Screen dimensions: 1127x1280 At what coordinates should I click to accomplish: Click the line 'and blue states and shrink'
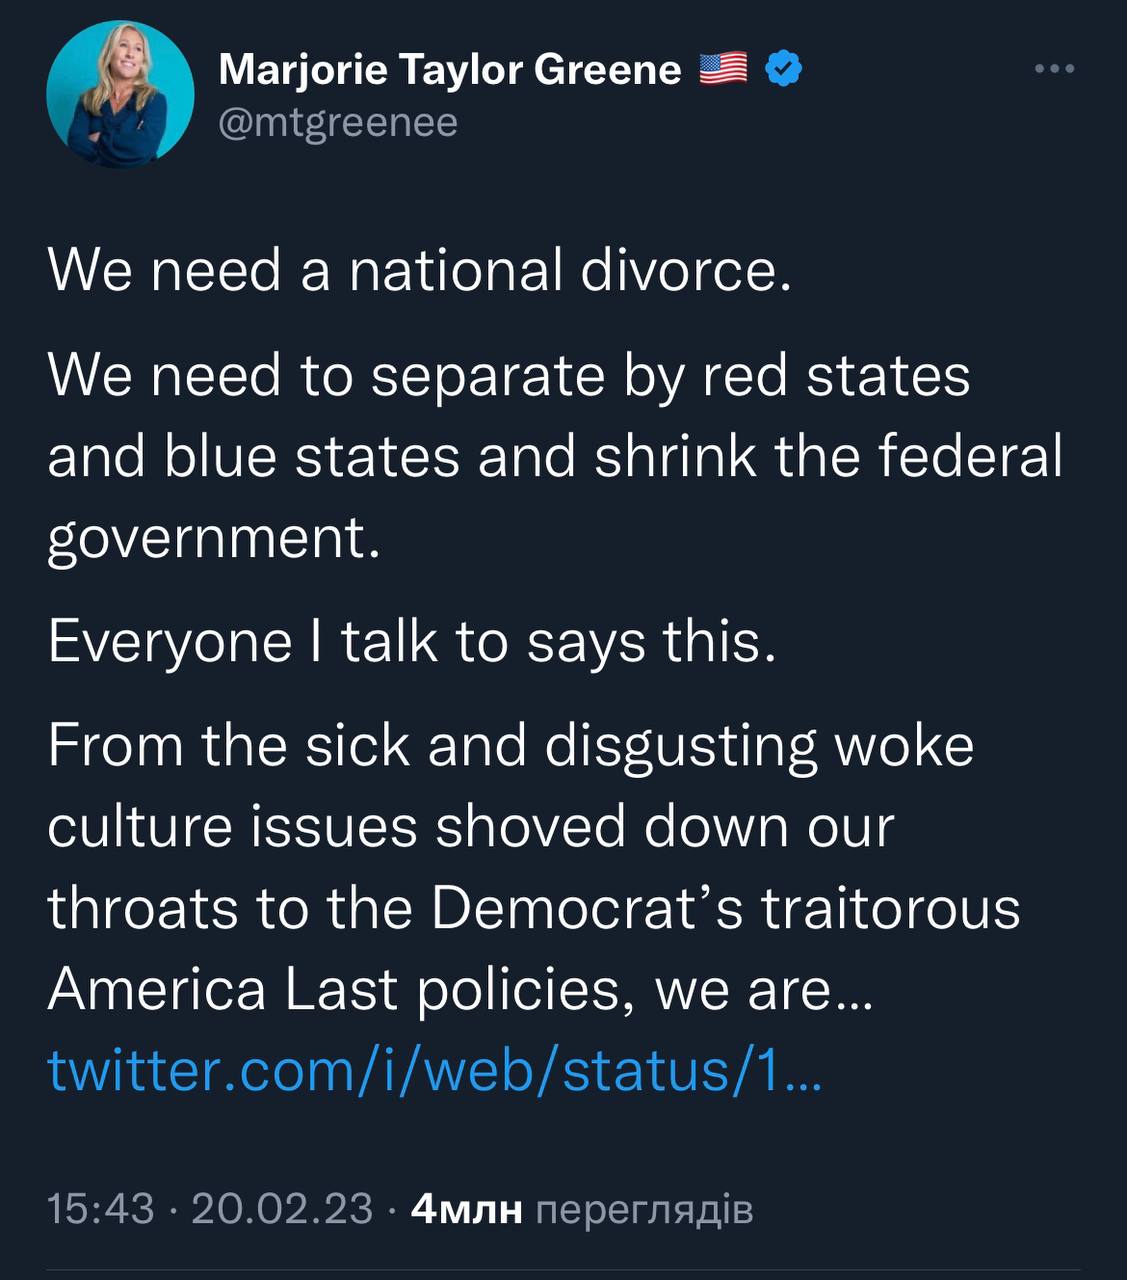point(555,456)
